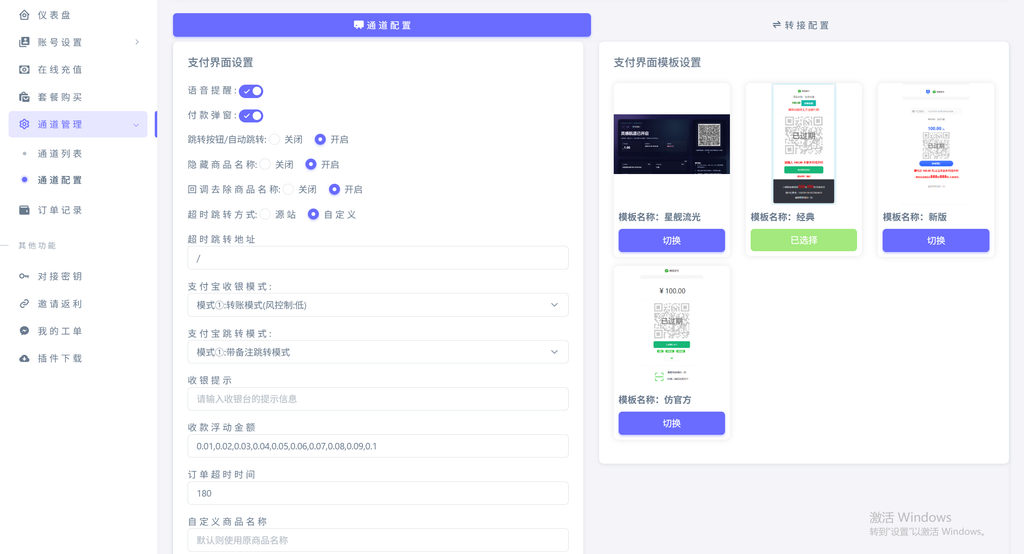Open the 支付宝收银模式 dropdown

[x=378, y=305]
